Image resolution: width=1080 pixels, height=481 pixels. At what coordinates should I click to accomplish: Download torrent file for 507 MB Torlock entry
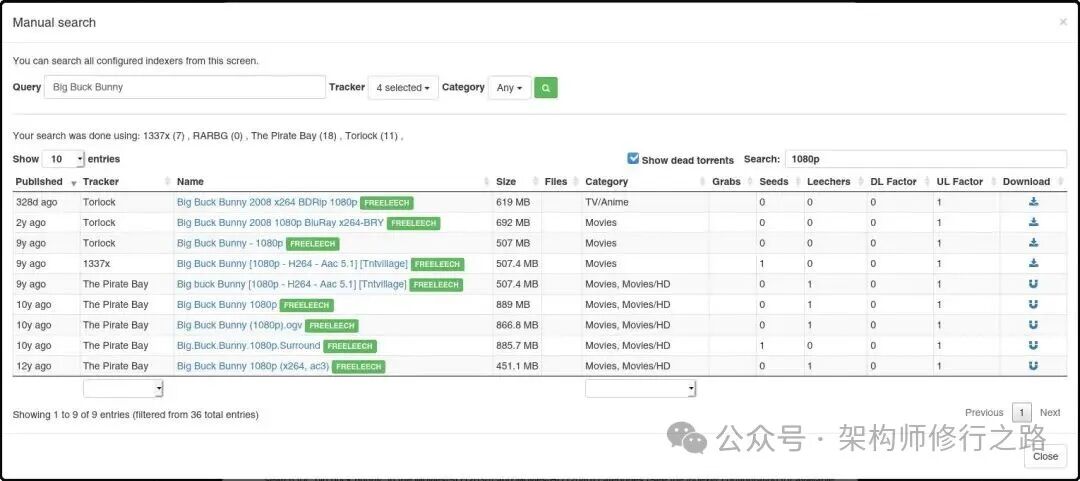tap(1033, 243)
